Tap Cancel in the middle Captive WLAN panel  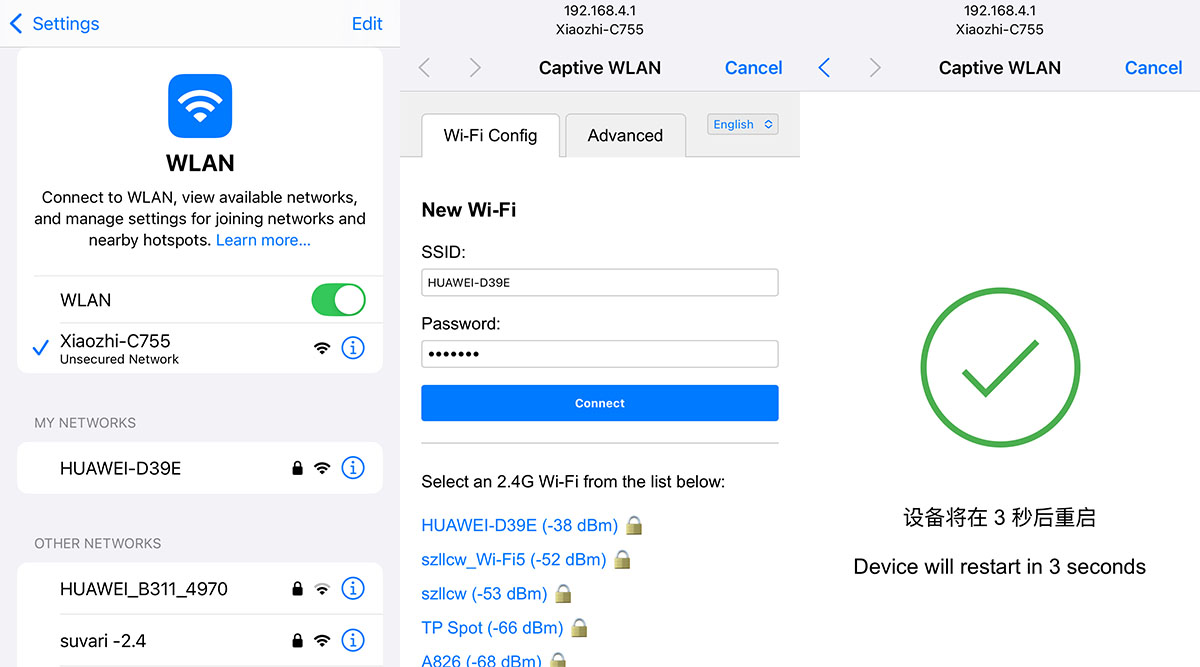(x=753, y=68)
